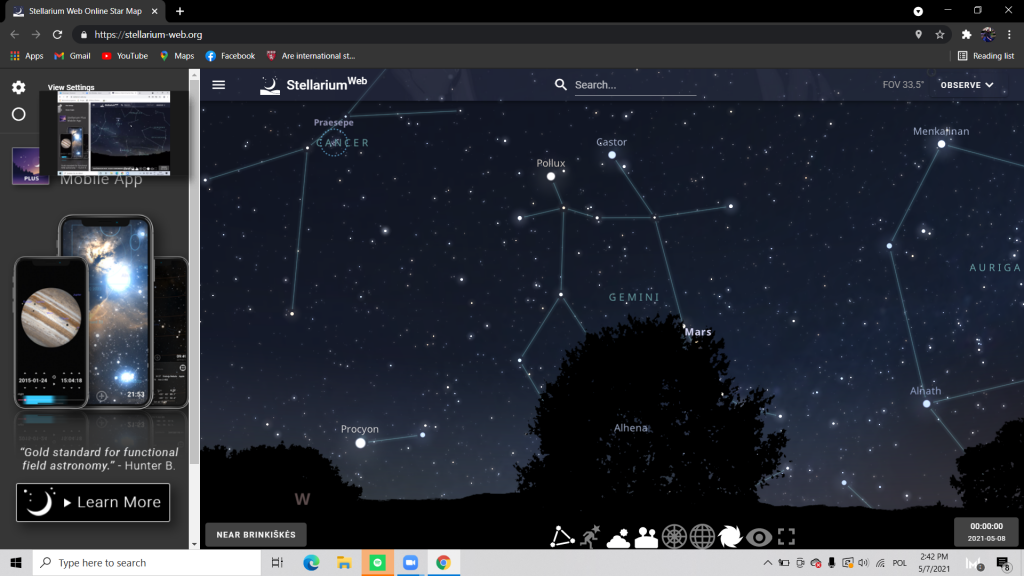The image size is (1024, 576).
Task: Toggle constellation art figures
Action: pos(591,537)
